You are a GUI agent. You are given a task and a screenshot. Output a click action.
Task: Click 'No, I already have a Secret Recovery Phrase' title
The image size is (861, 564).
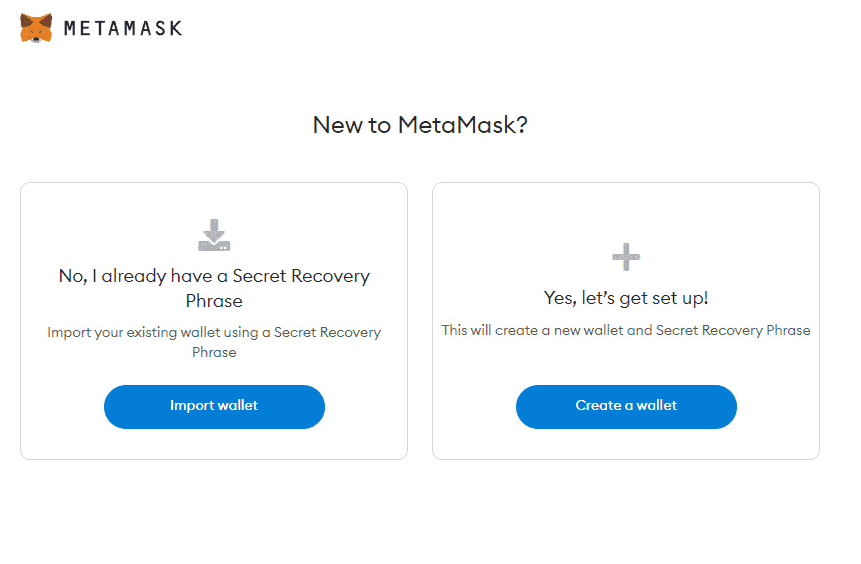214,288
